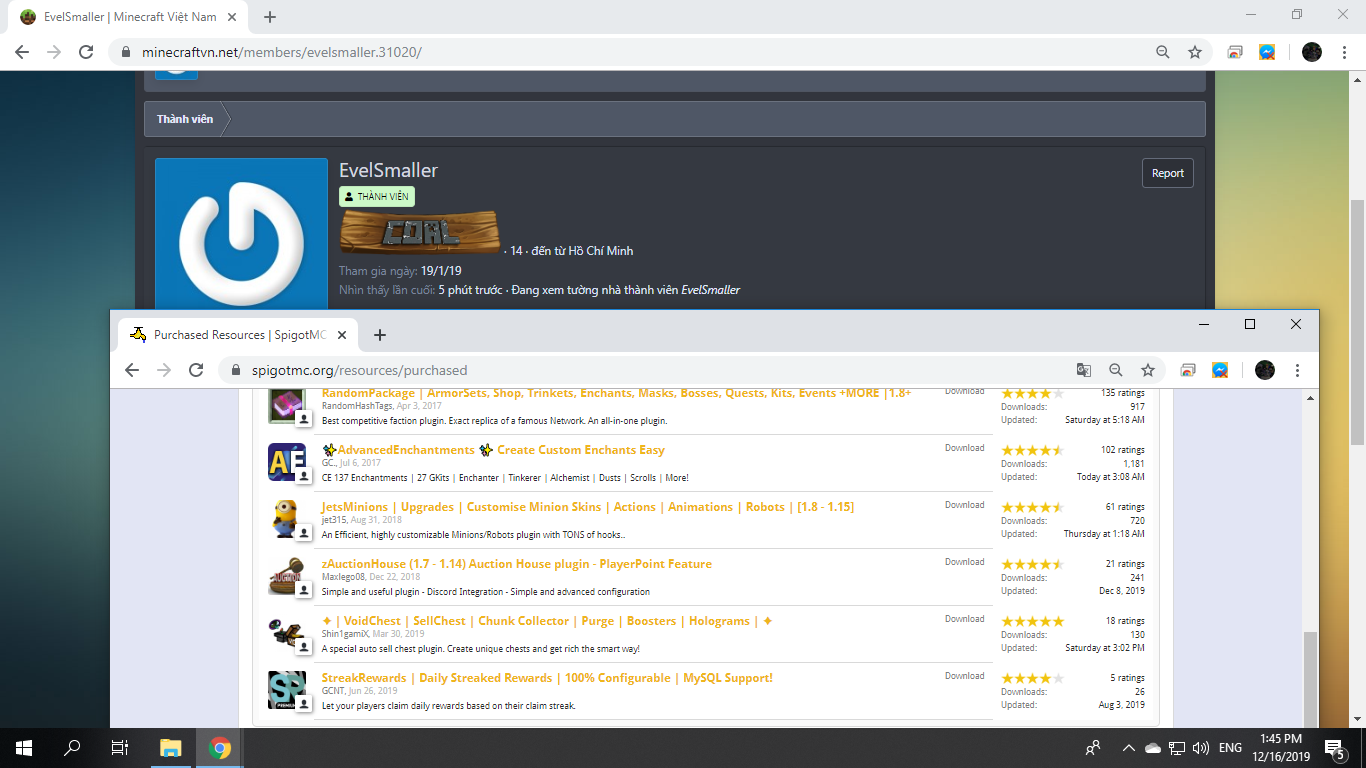The height and width of the screenshot is (768, 1366).
Task: Click the THÀNH VIÊN member badge
Action: point(377,197)
